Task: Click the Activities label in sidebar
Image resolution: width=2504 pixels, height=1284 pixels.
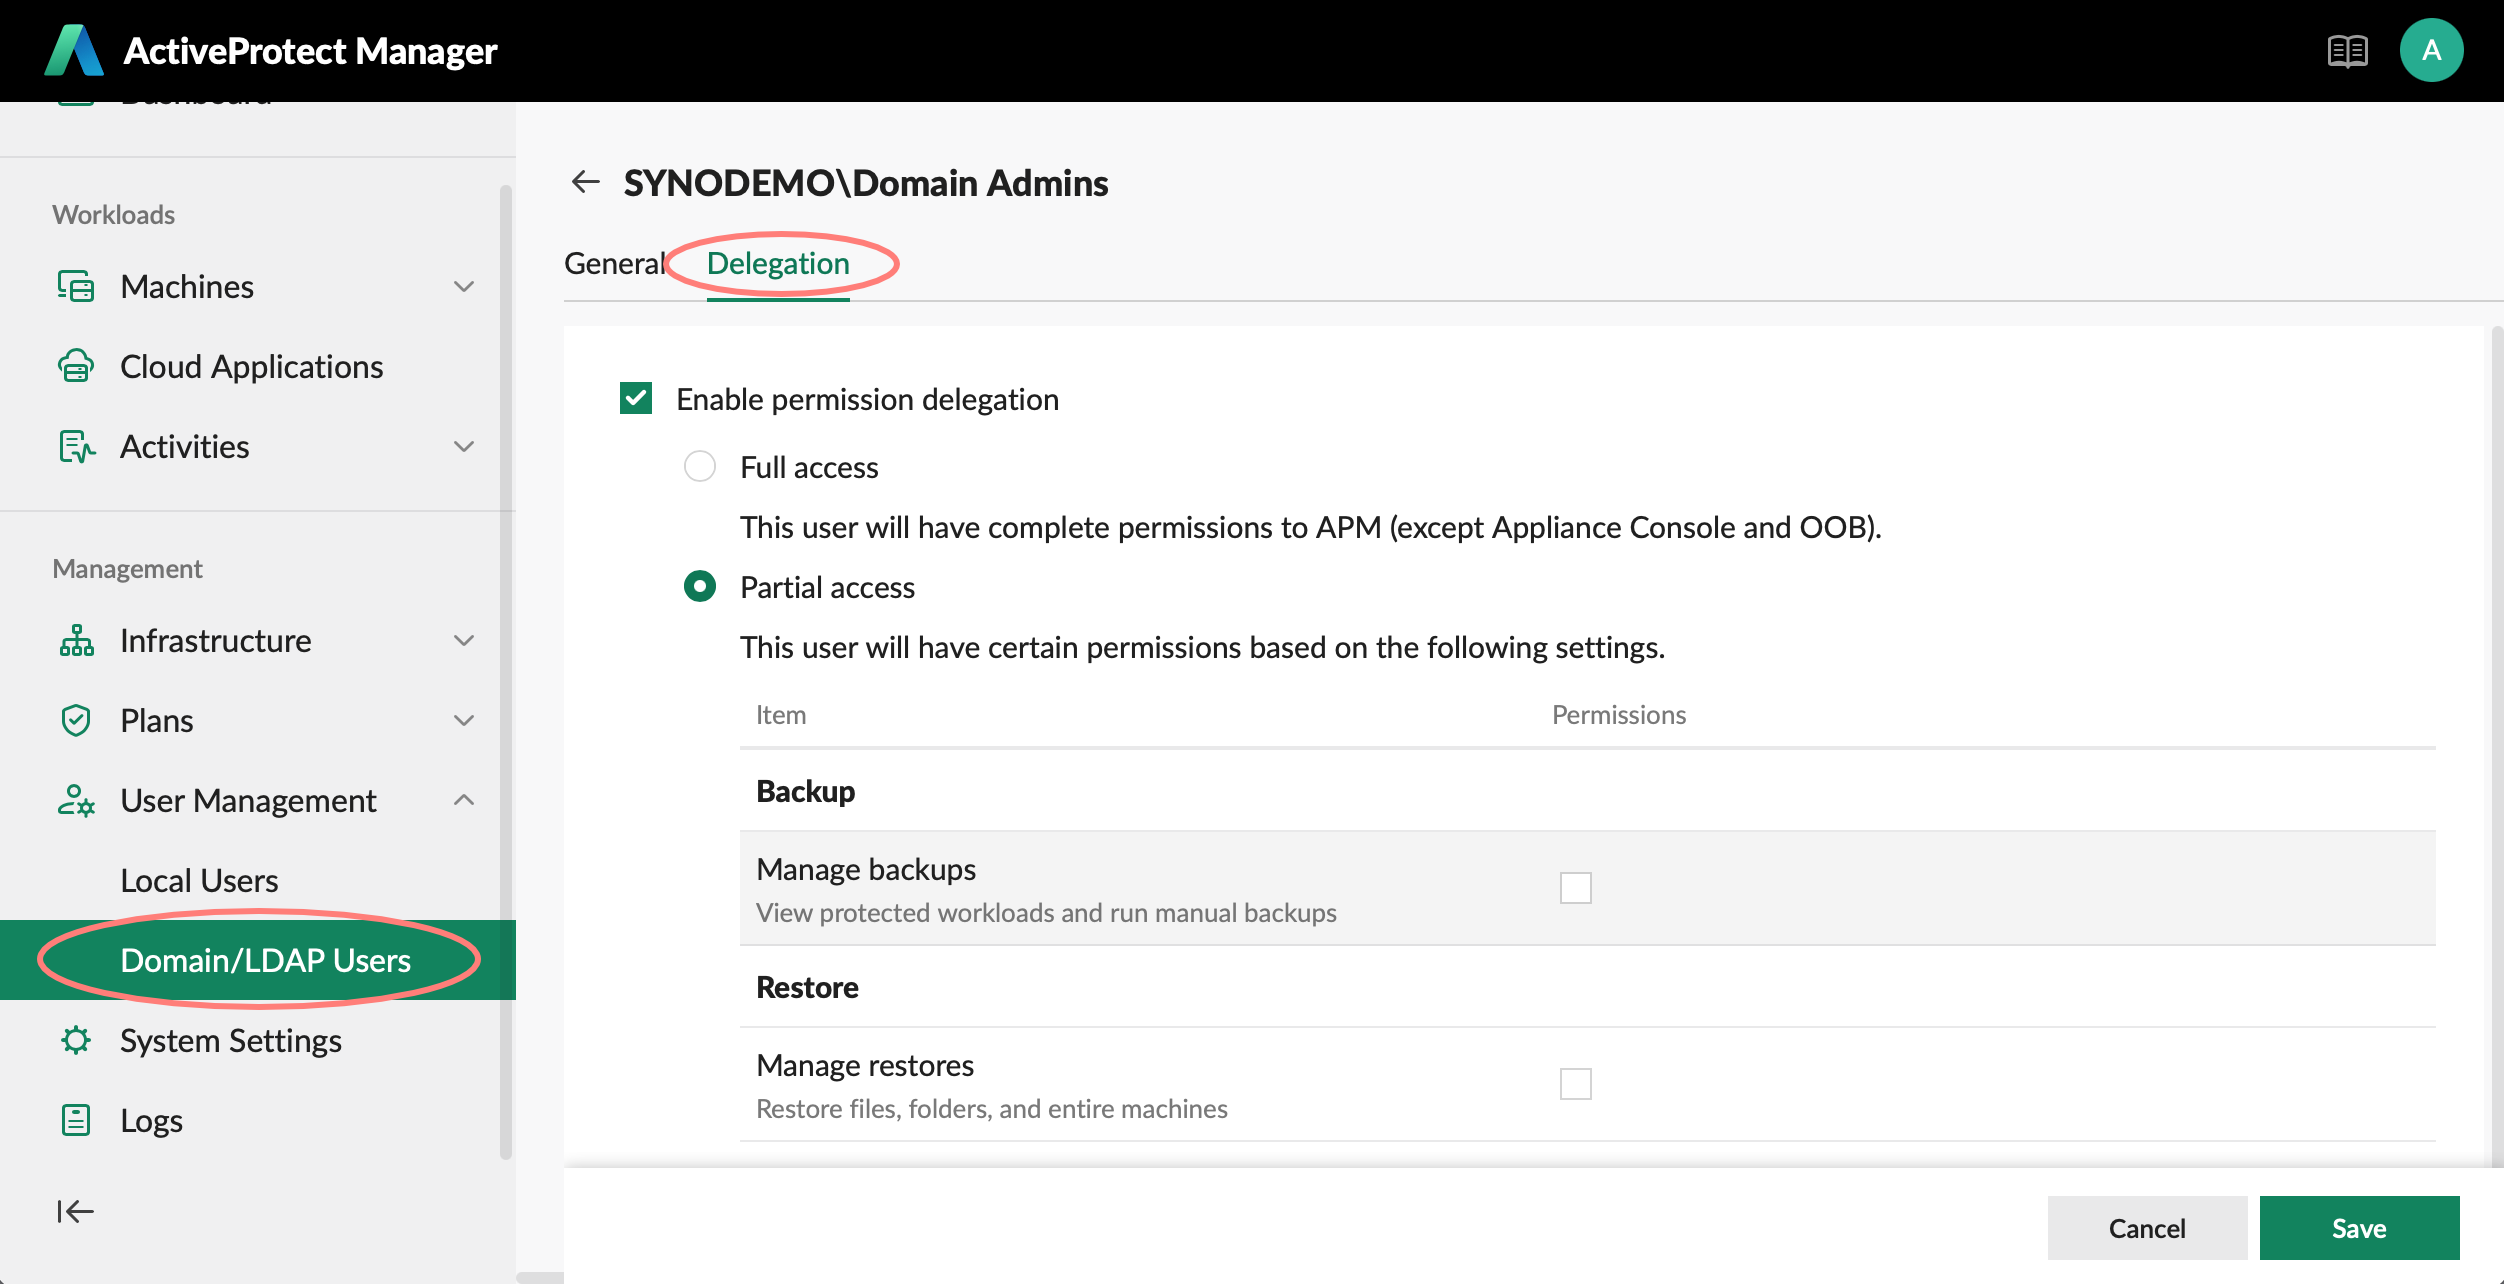Action: [185, 446]
